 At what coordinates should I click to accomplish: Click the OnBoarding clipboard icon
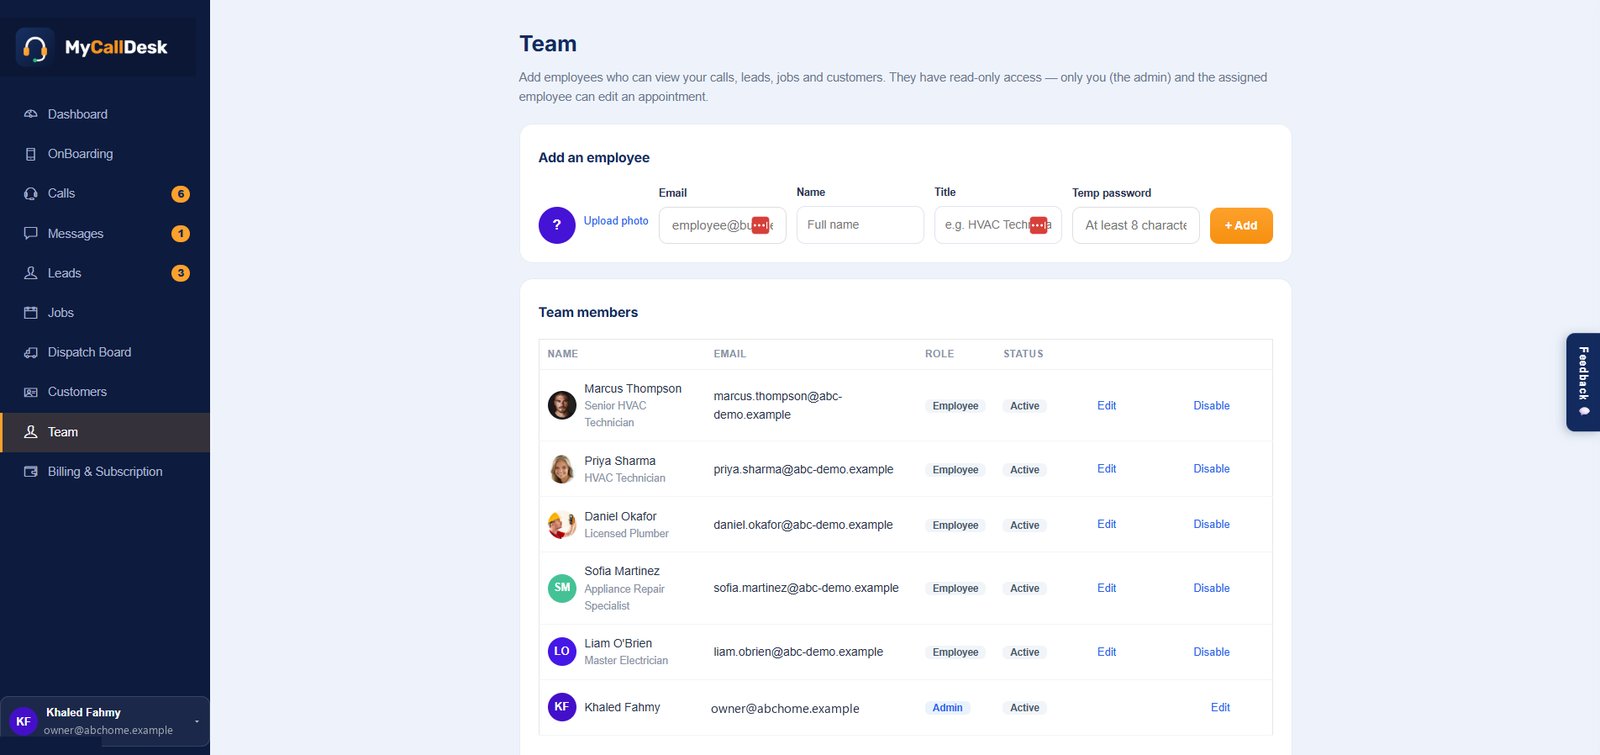tap(31, 154)
